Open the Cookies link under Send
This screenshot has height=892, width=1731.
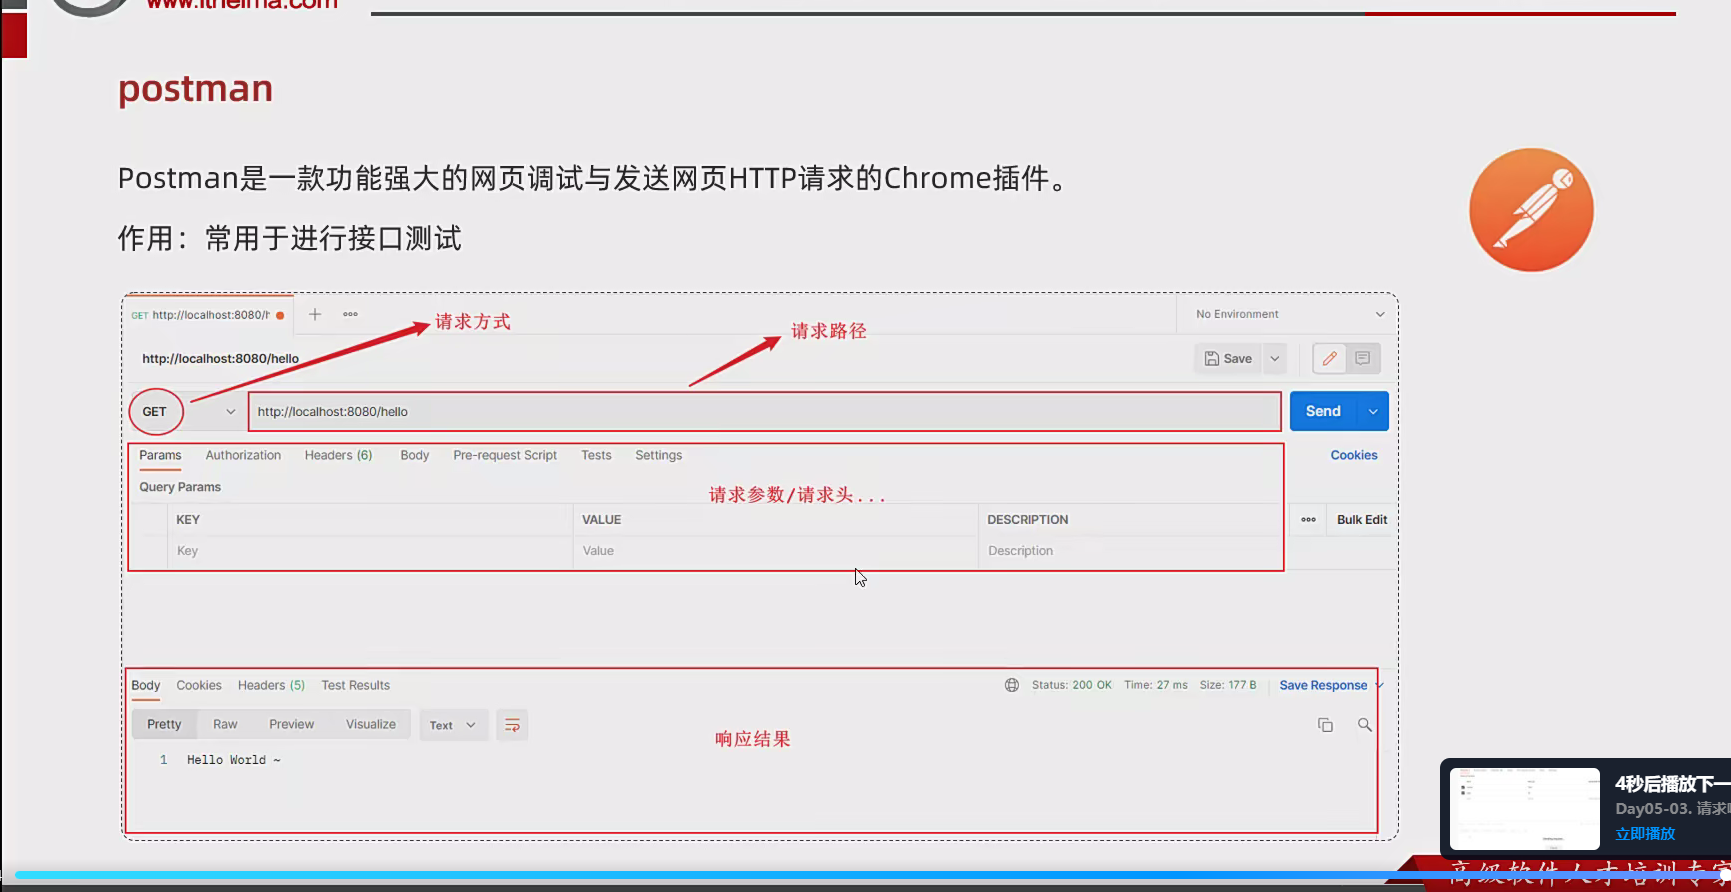click(1354, 455)
